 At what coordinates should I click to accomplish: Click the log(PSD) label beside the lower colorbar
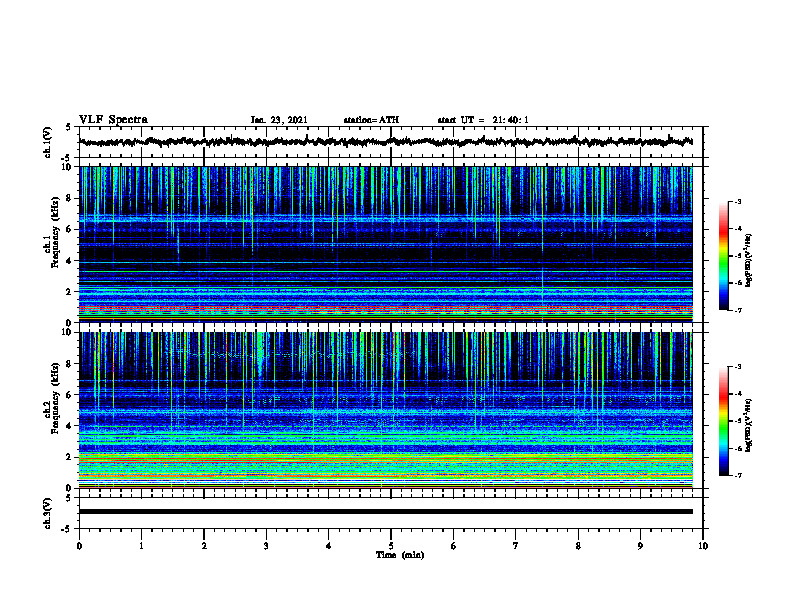coord(749,425)
